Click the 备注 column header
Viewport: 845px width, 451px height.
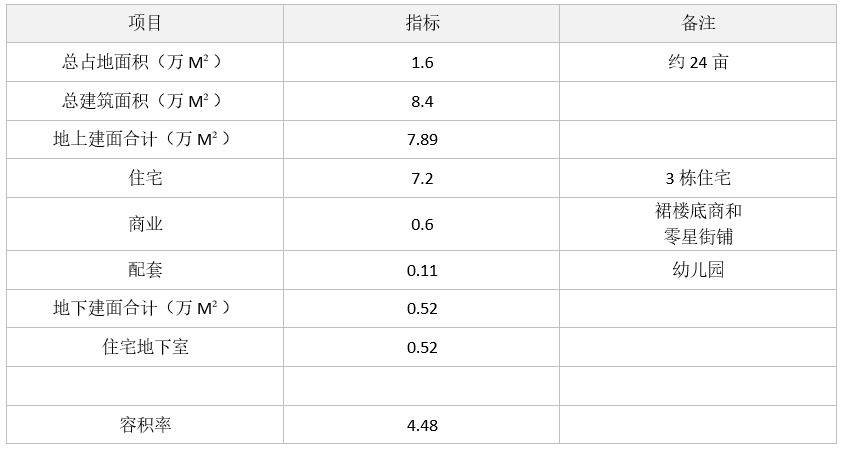(x=698, y=23)
